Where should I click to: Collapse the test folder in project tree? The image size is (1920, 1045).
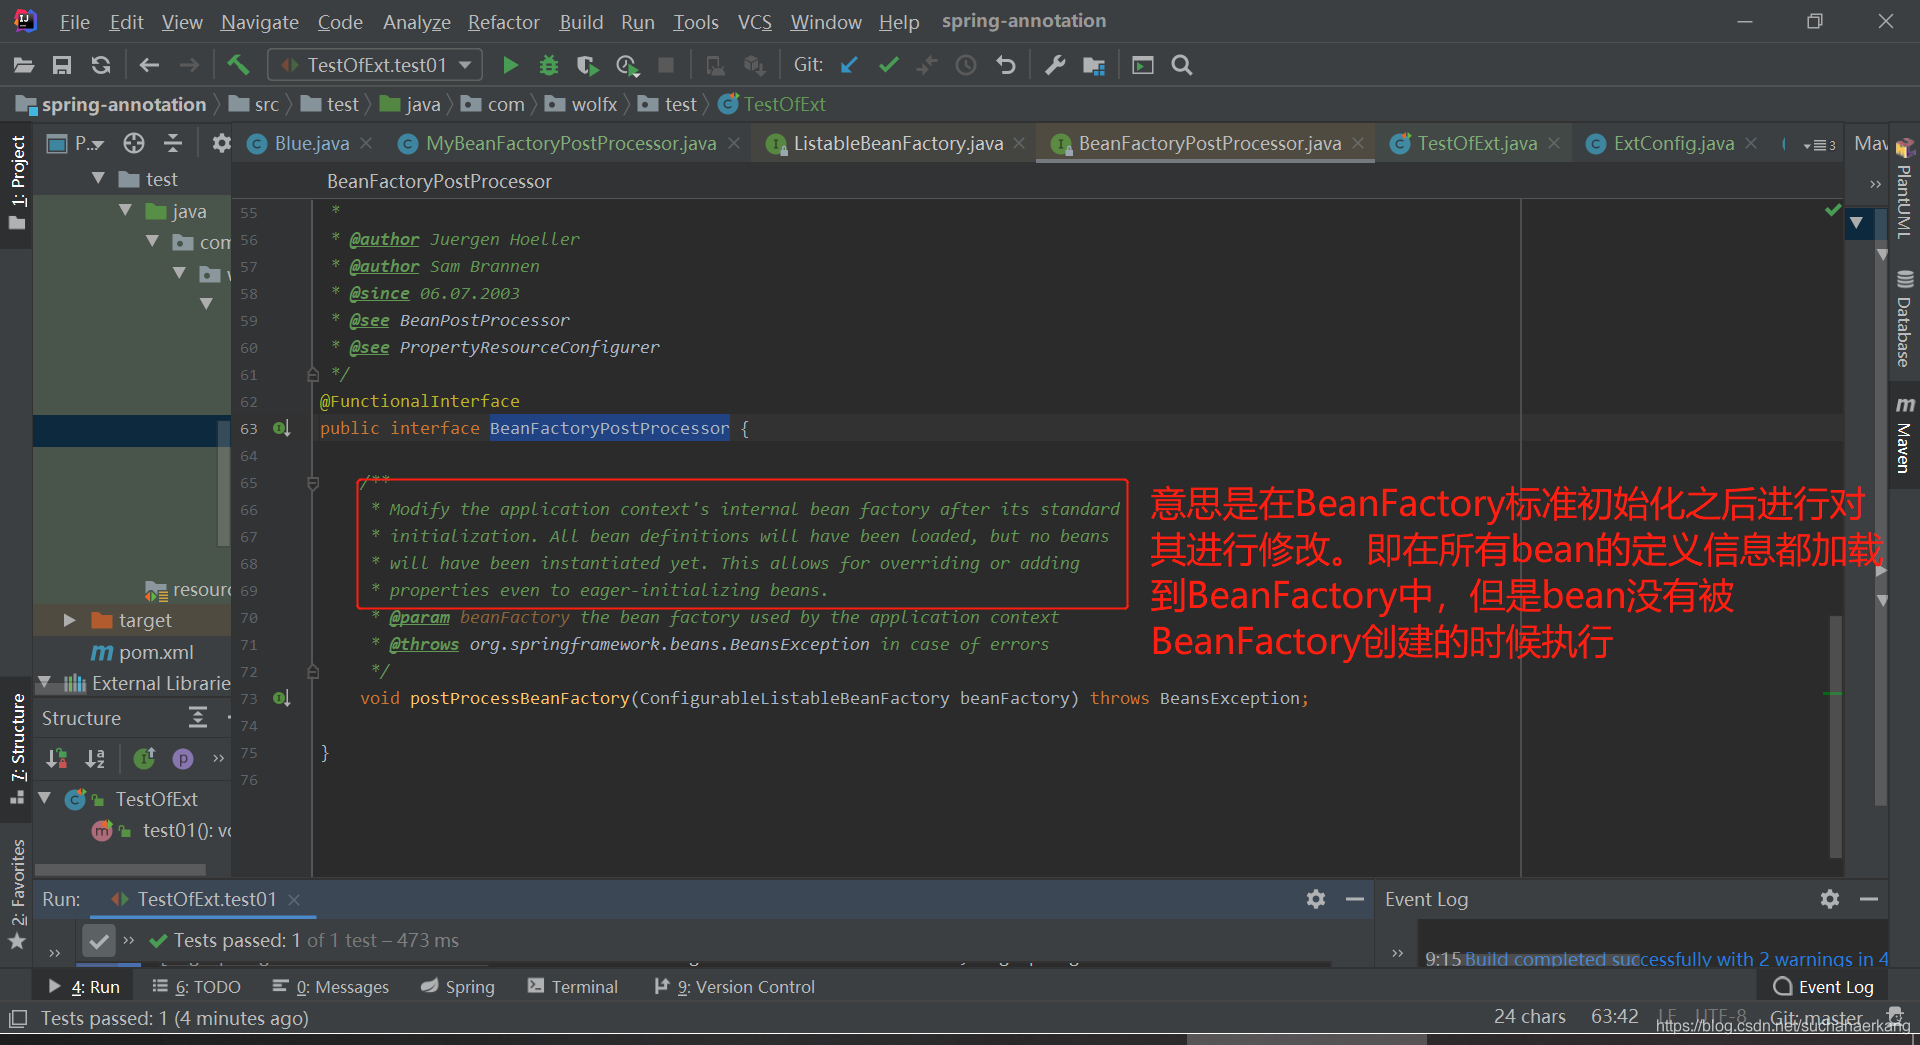pos(98,179)
